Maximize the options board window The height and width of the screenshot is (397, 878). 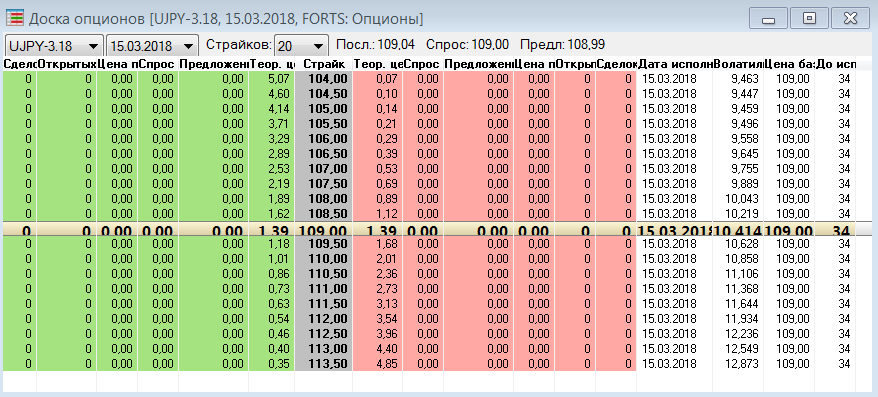point(809,19)
